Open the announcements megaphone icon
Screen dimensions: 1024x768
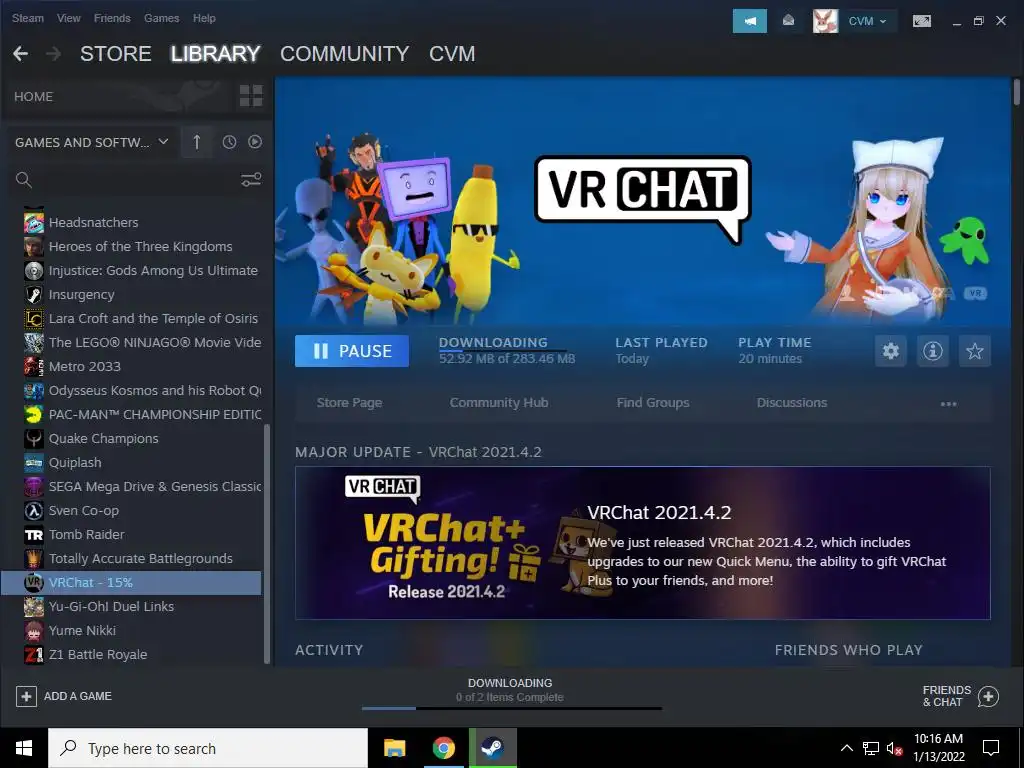click(750, 21)
